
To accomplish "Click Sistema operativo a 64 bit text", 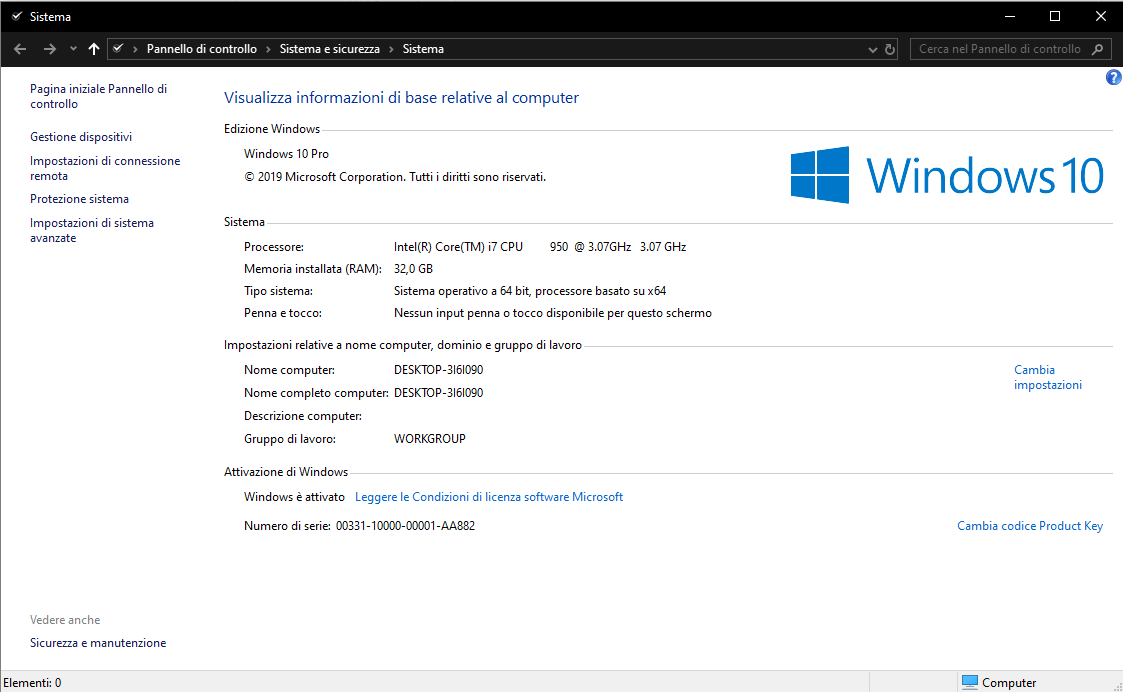I will coord(530,292).
